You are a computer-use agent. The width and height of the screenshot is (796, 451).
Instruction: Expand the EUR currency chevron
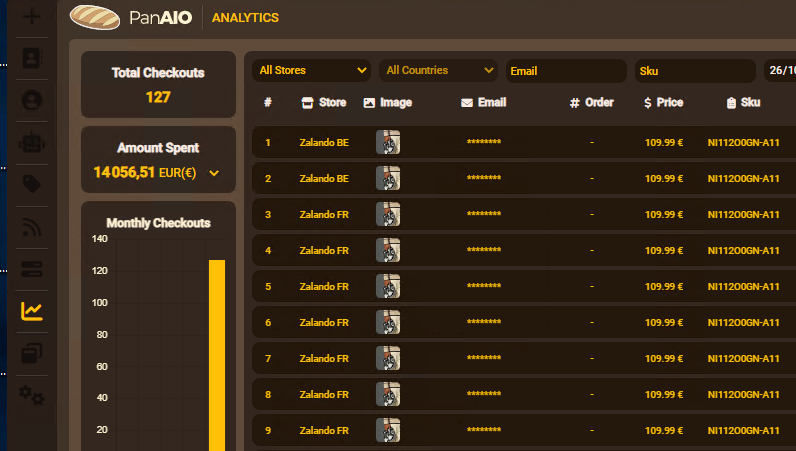coord(214,173)
